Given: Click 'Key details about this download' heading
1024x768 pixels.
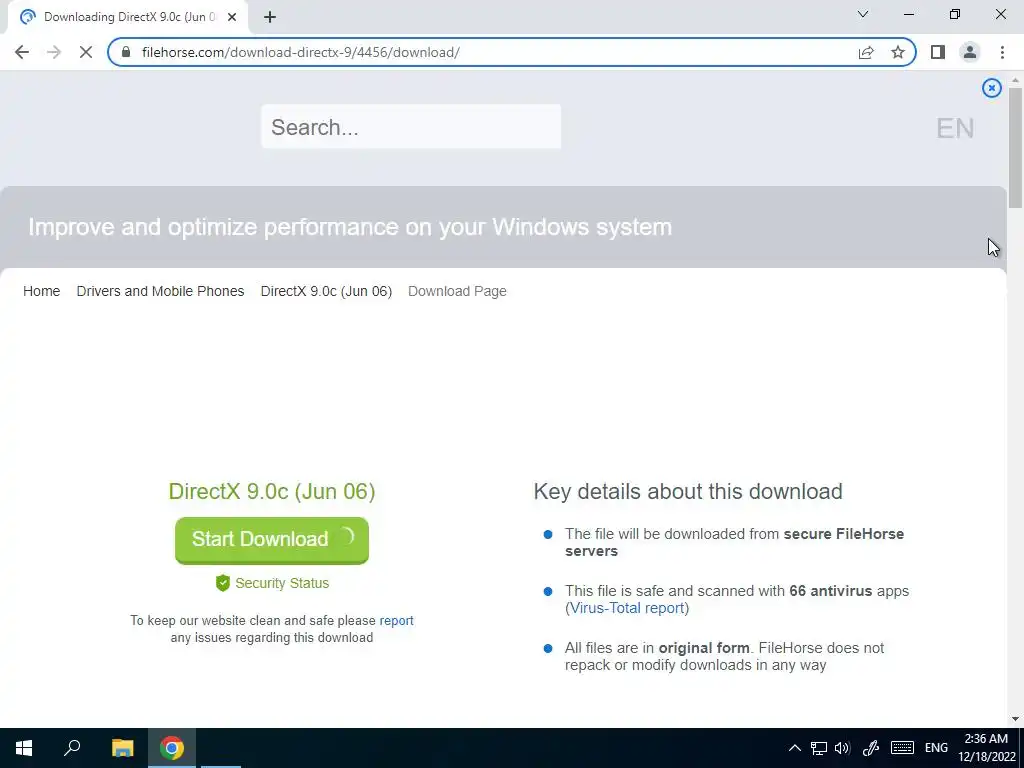Looking at the screenshot, I should (688, 491).
